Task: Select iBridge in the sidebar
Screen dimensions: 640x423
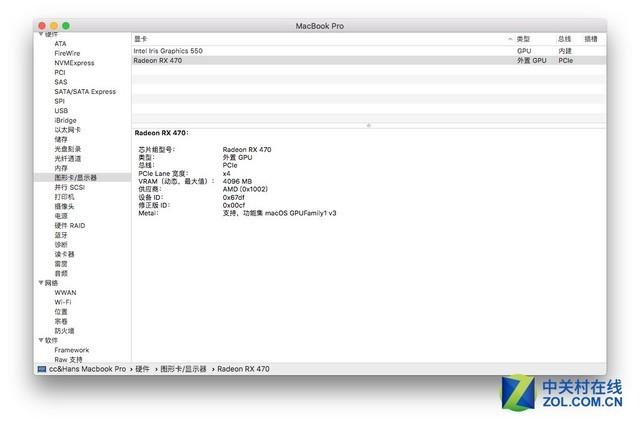Action: coord(65,120)
